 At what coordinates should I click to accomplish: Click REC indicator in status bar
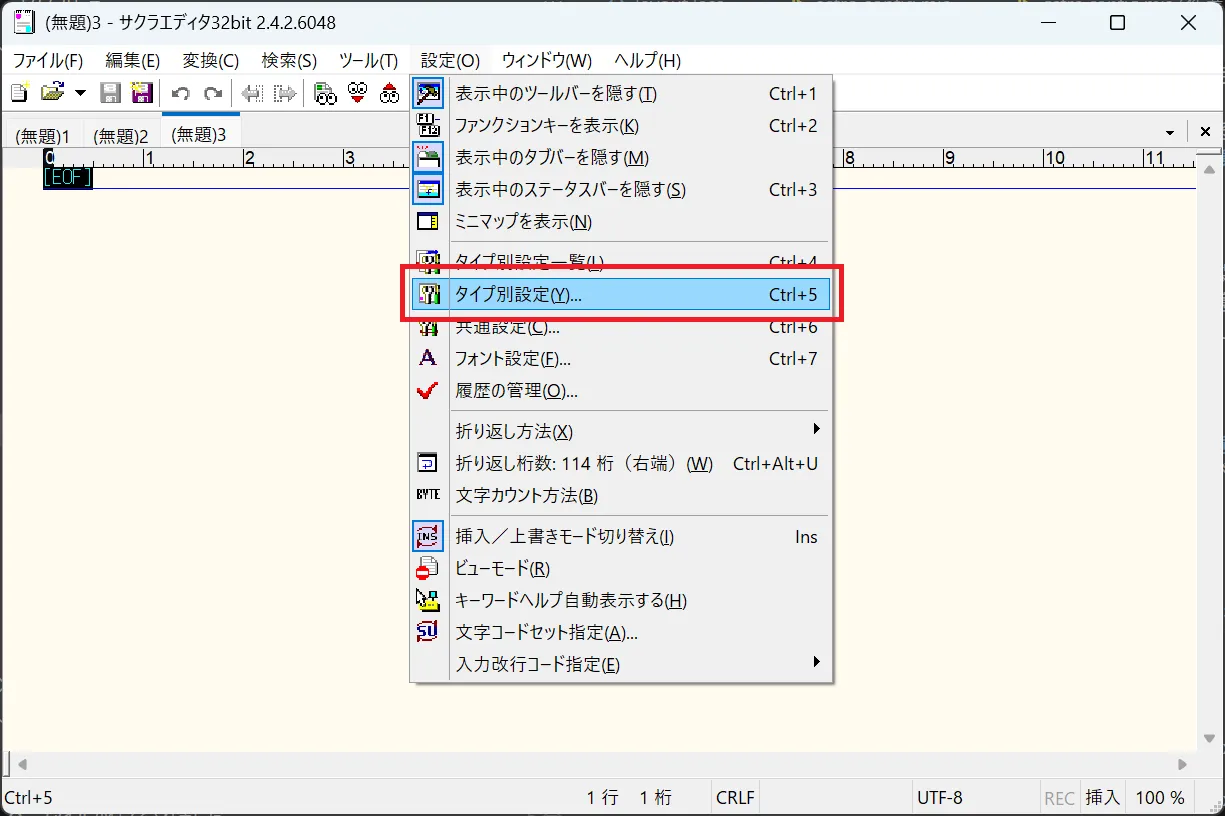click(1059, 798)
